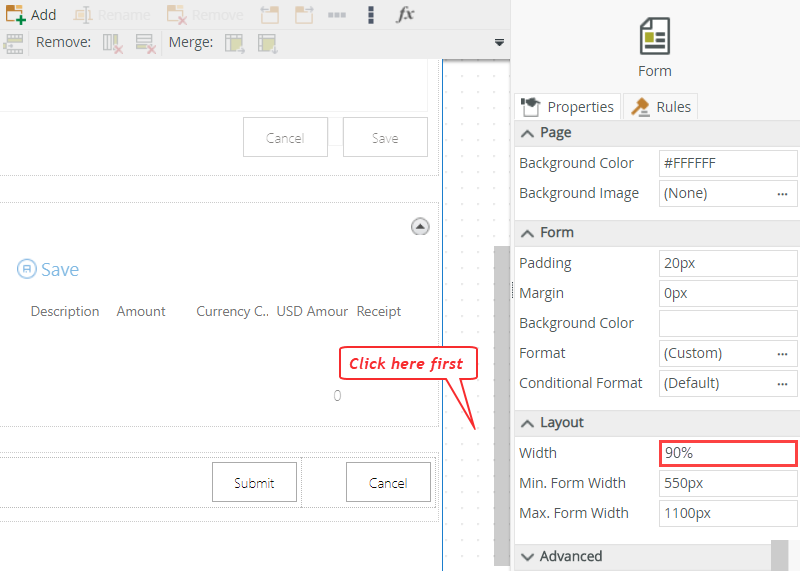Image resolution: width=800 pixels, height=571 pixels.
Task: Click the Max. Form Width field
Action: [x=728, y=513]
